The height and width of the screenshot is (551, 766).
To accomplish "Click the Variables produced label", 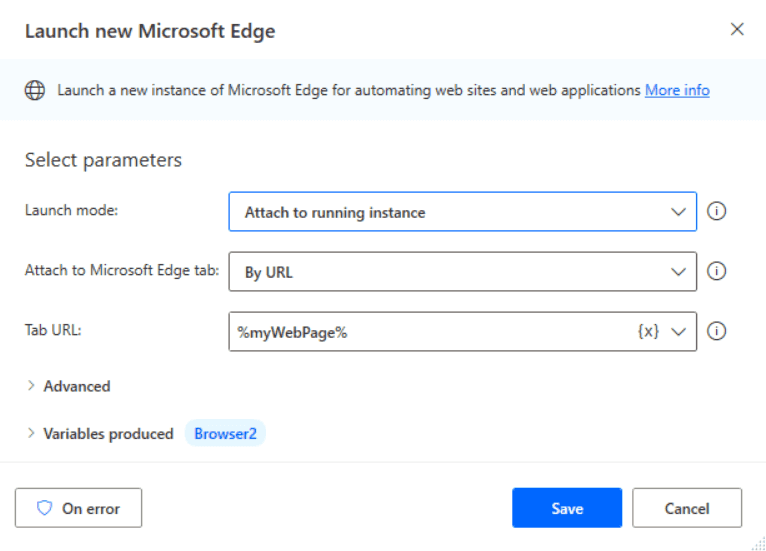I will [108, 434].
